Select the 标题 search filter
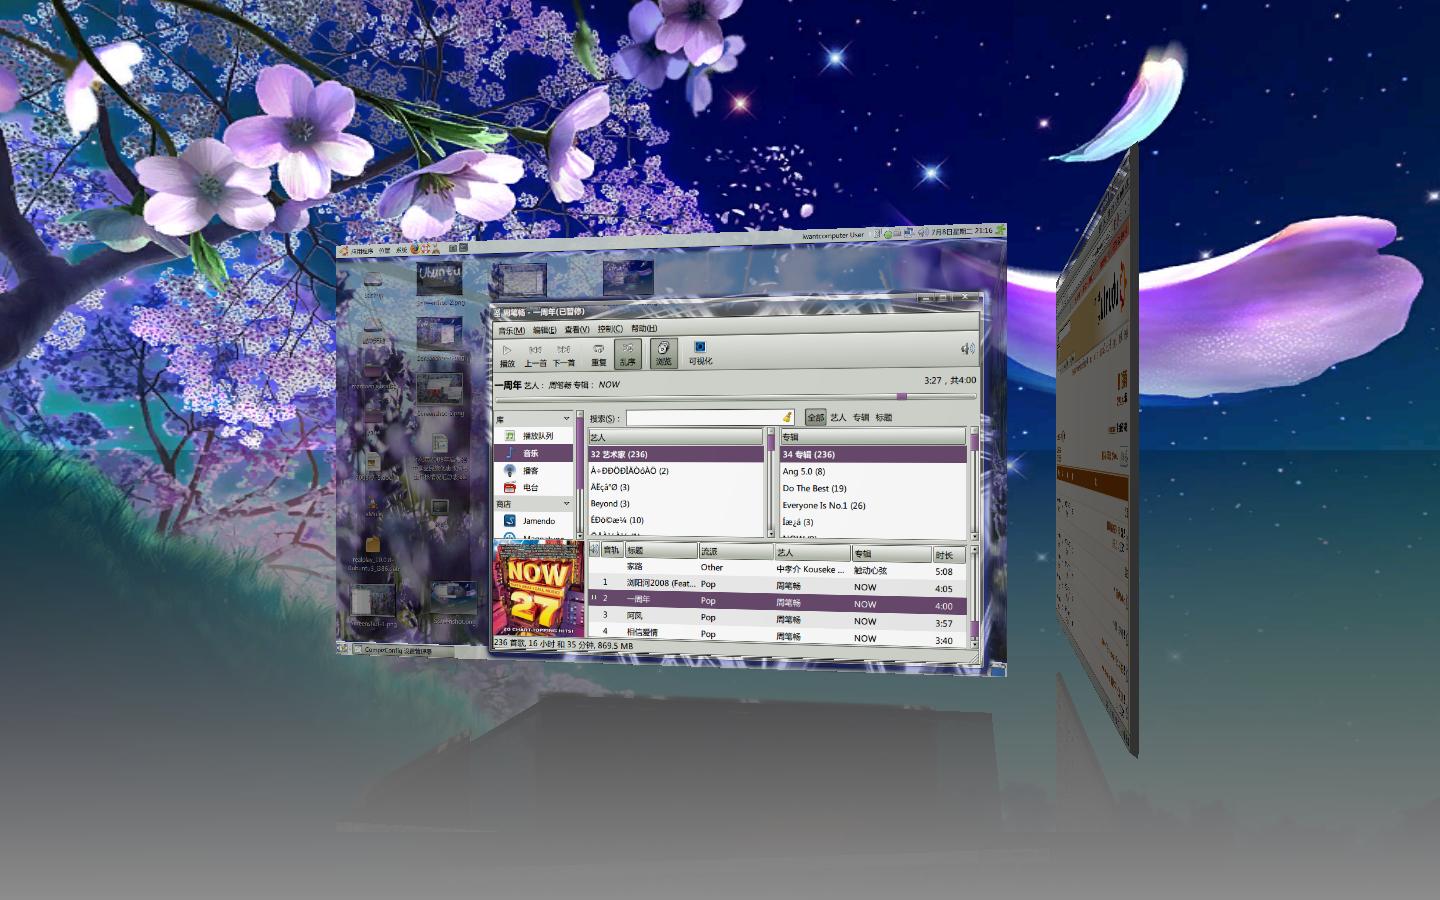The height and width of the screenshot is (900, 1440). tap(883, 417)
